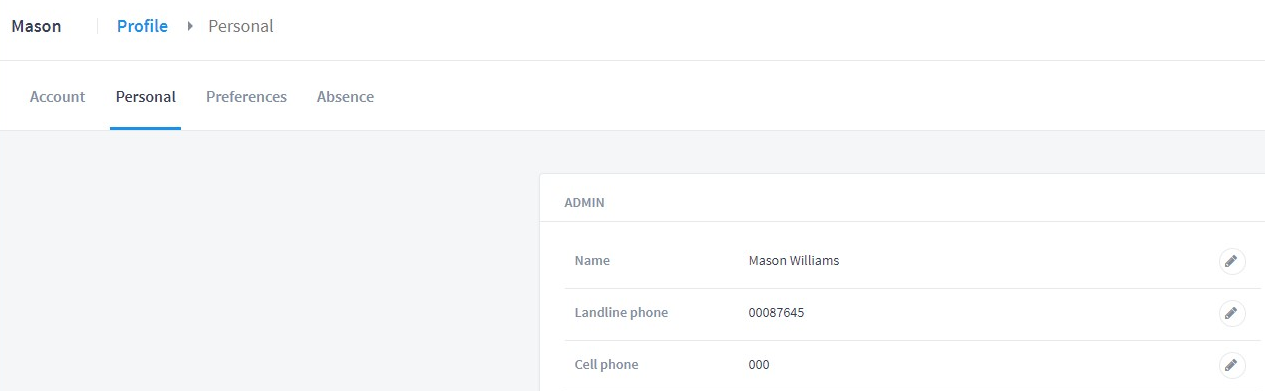Click the landline number 00087645

point(776,313)
